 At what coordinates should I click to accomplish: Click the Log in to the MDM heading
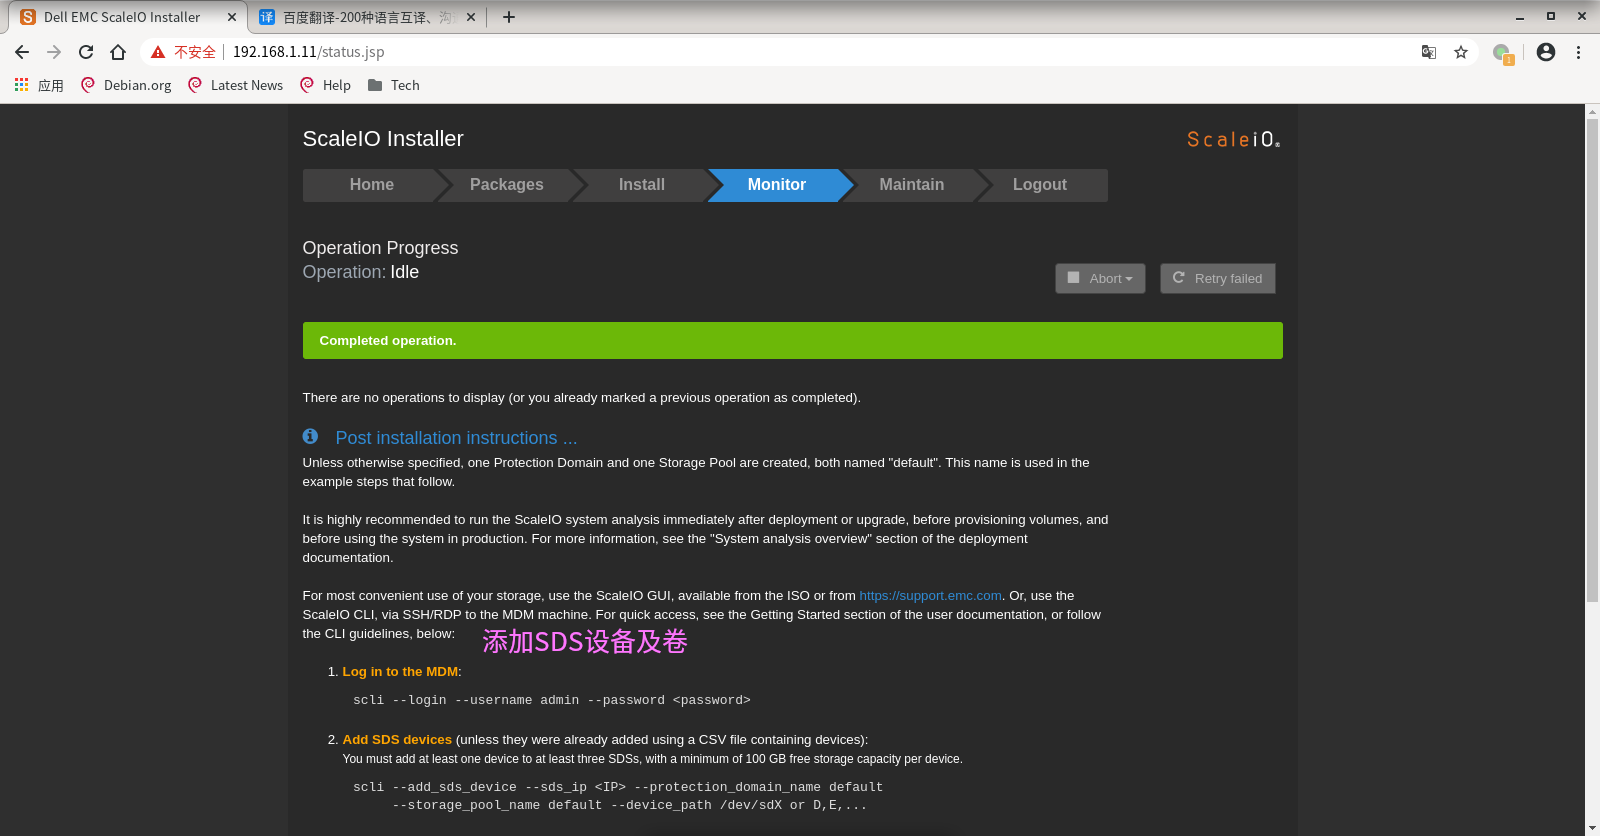point(400,672)
